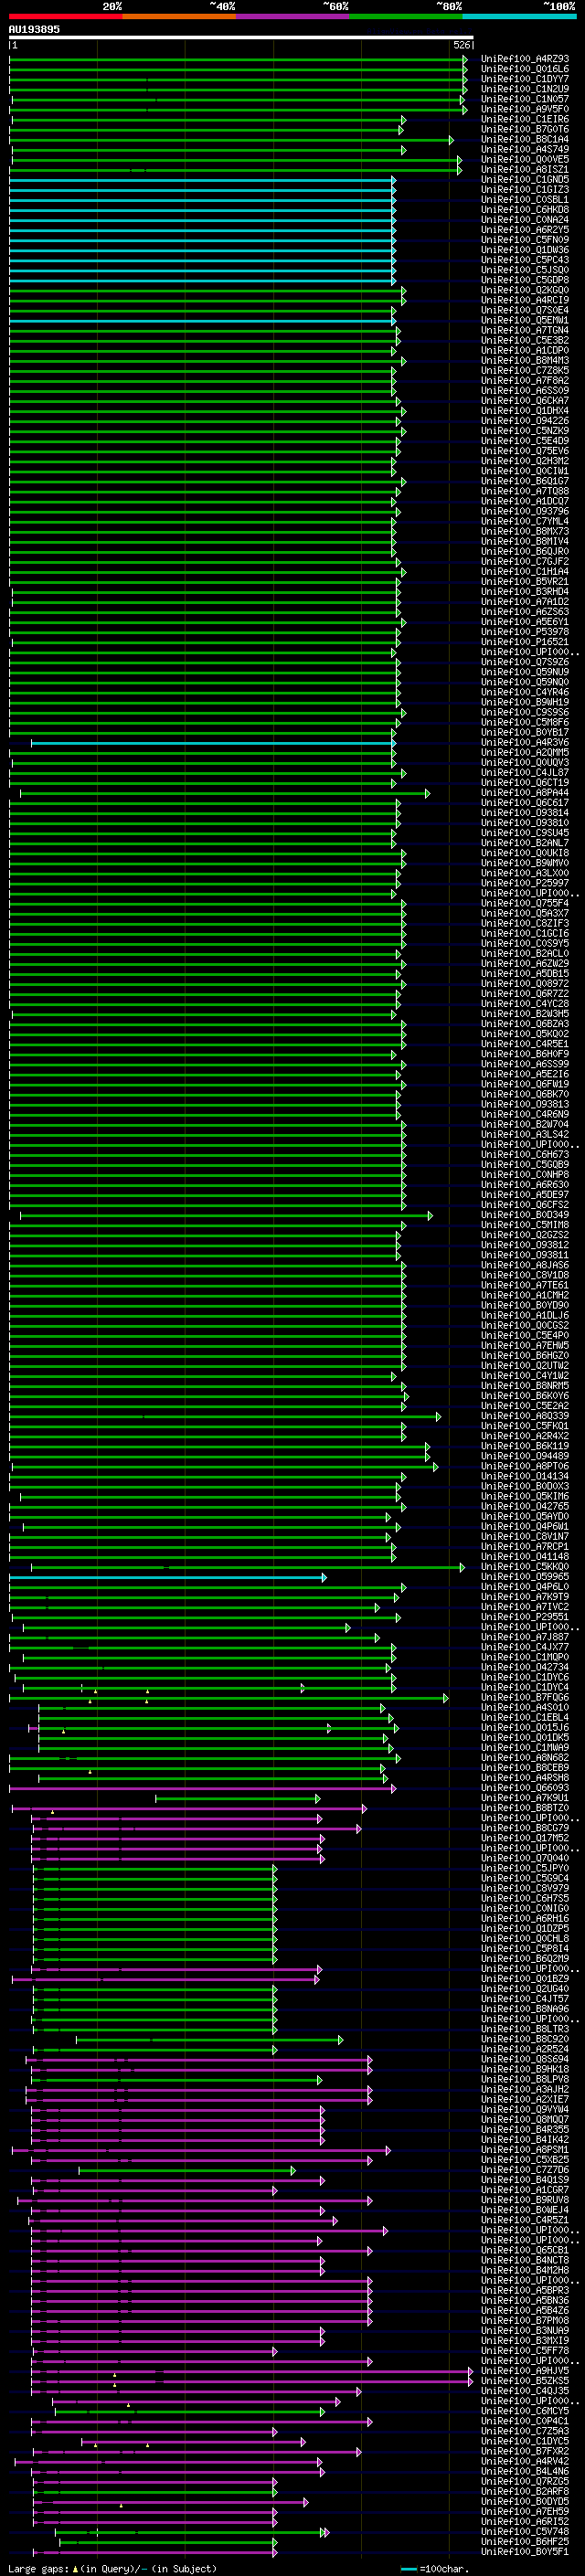The height and width of the screenshot is (2576, 585).
Task: Select the UniRef100_C5PC43 label
Action: [525, 260]
